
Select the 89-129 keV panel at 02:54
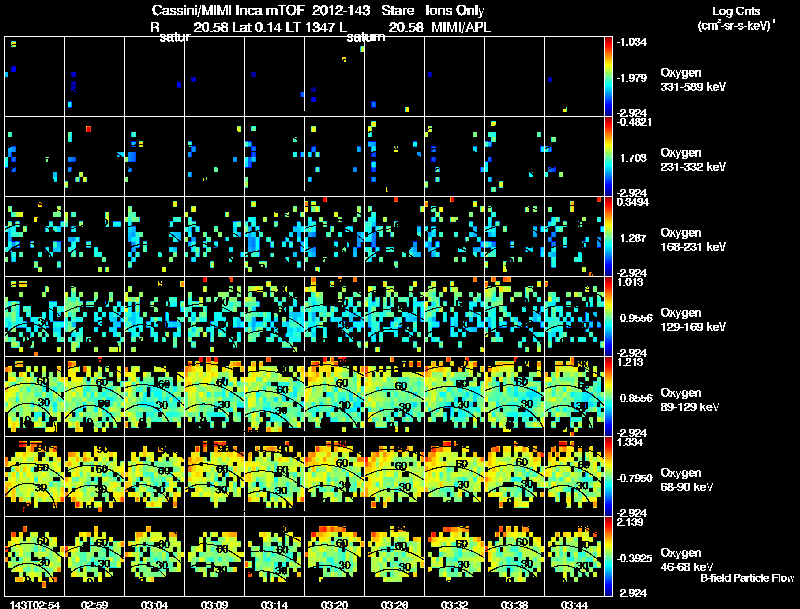coord(35,396)
